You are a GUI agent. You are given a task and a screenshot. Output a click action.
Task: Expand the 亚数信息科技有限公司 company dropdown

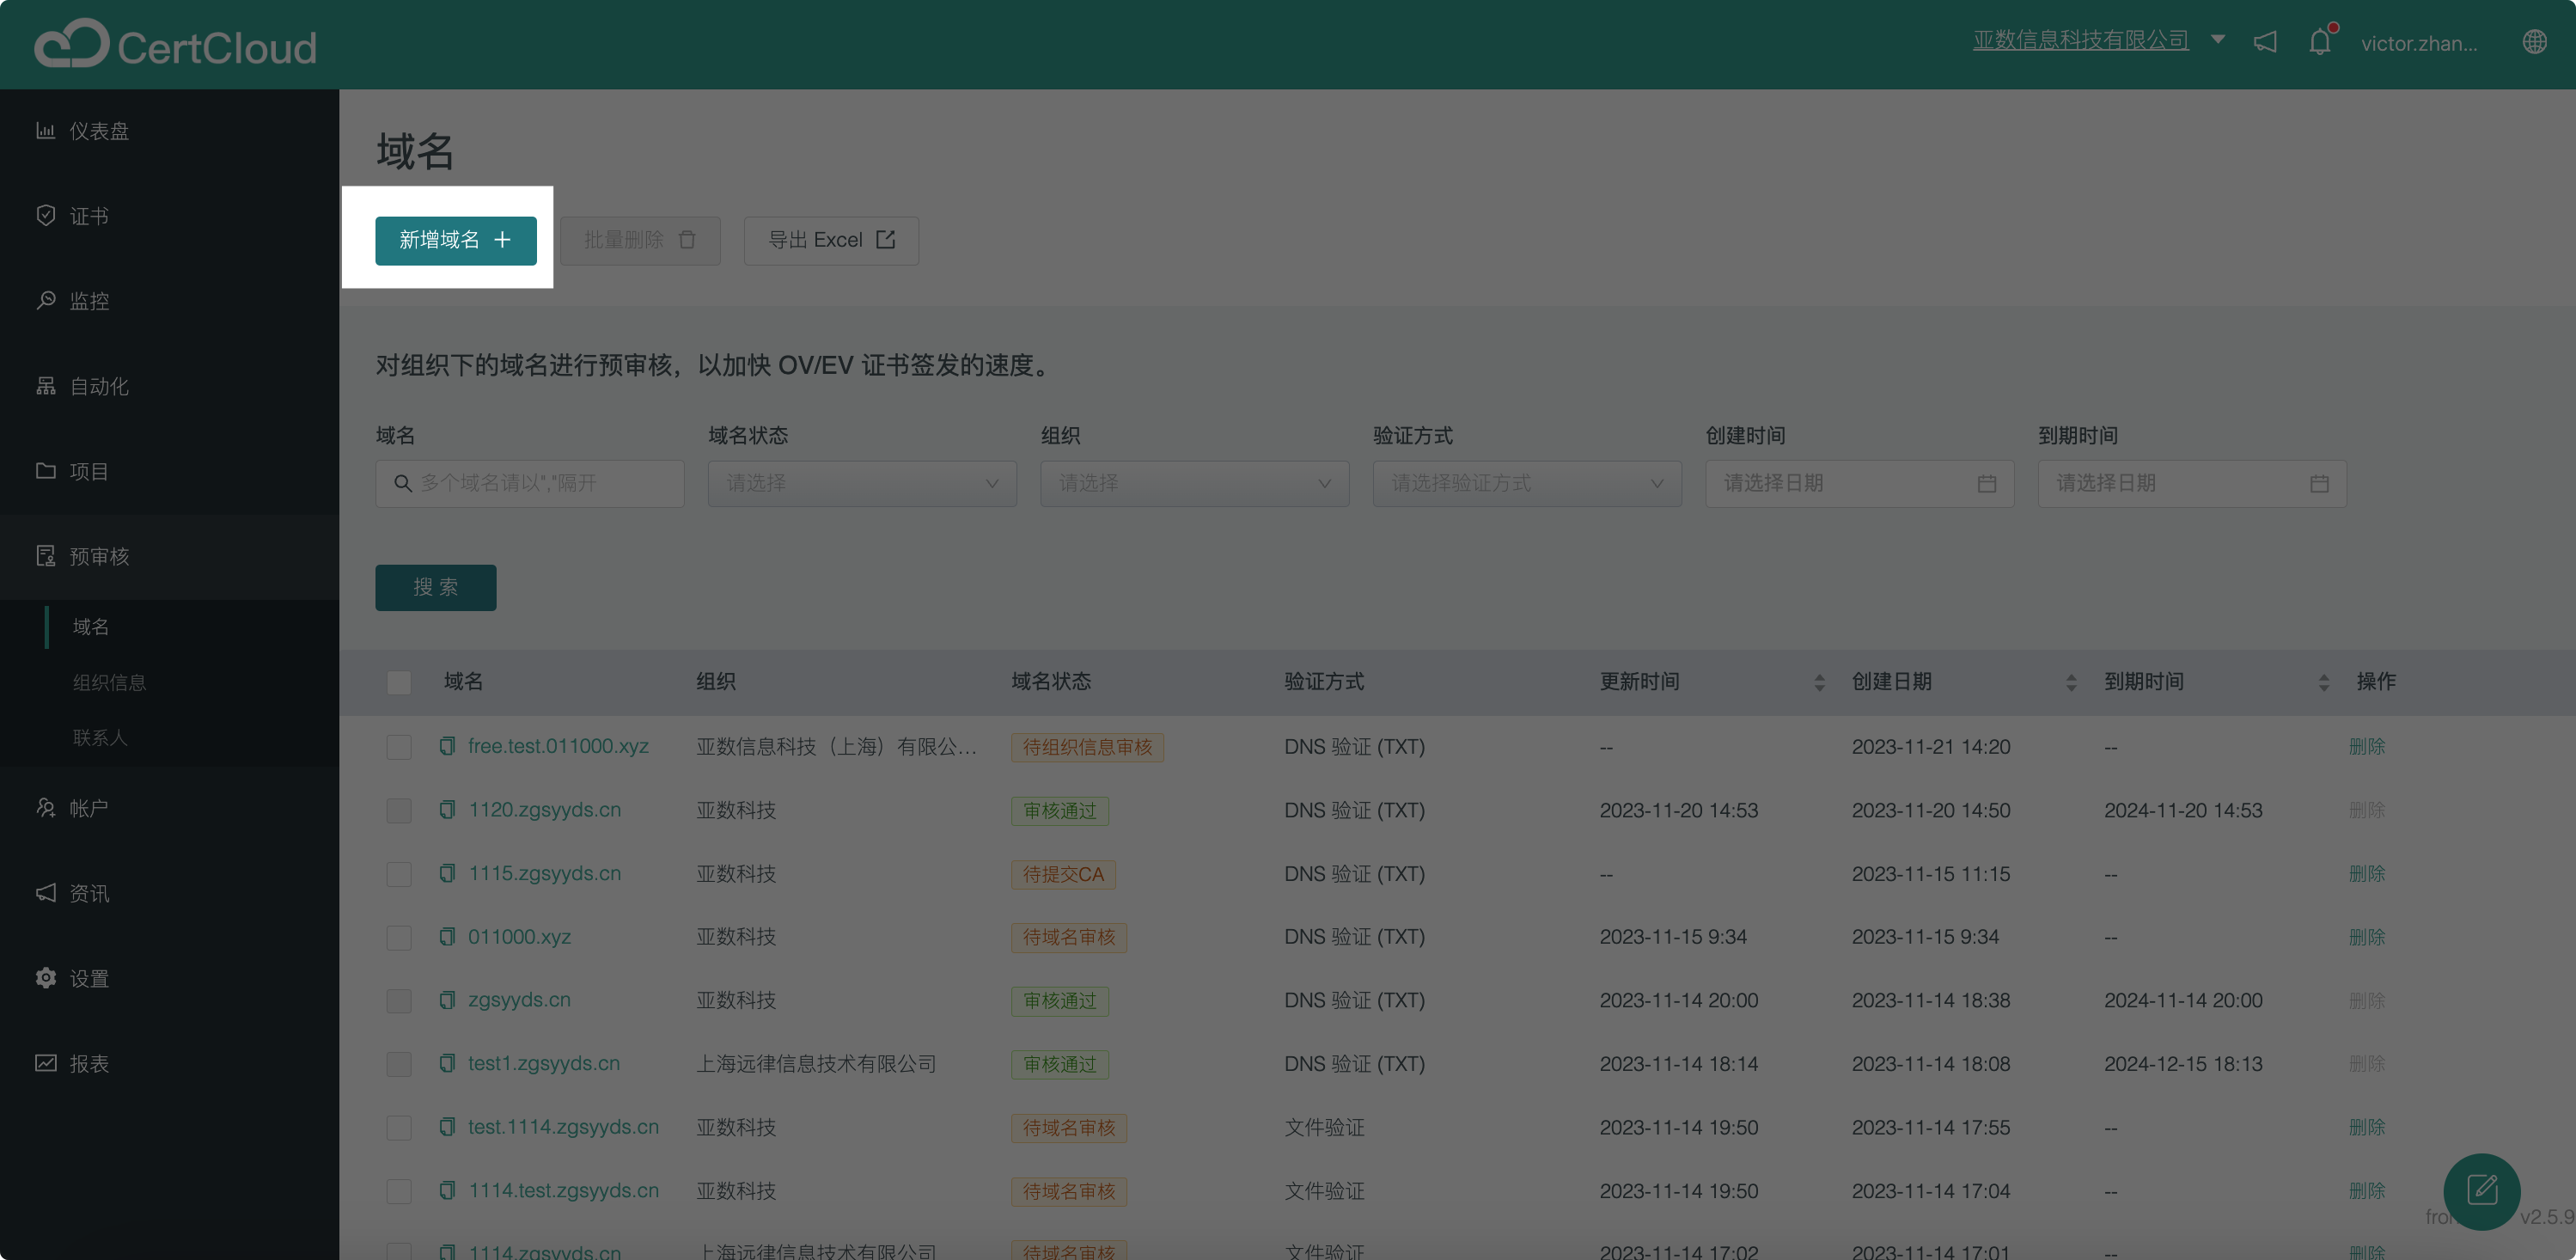click(x=2219, y=40)
